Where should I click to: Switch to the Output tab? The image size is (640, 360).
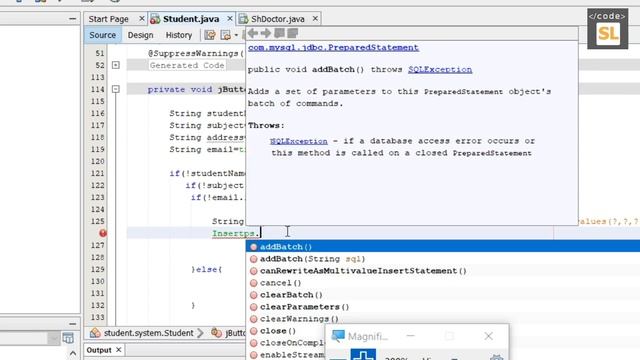point(99,350)
